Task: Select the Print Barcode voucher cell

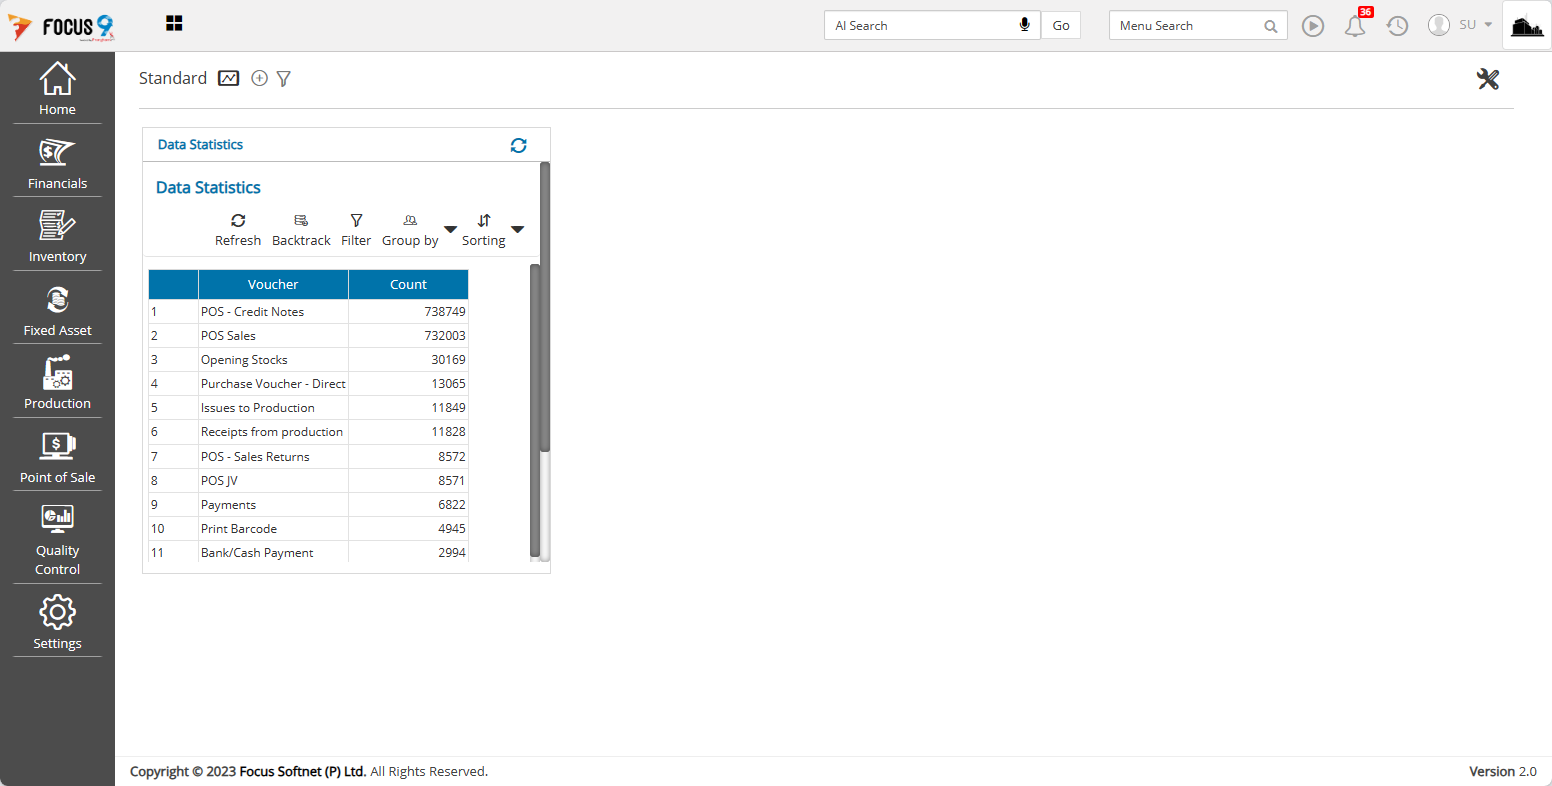Action: 273,529
